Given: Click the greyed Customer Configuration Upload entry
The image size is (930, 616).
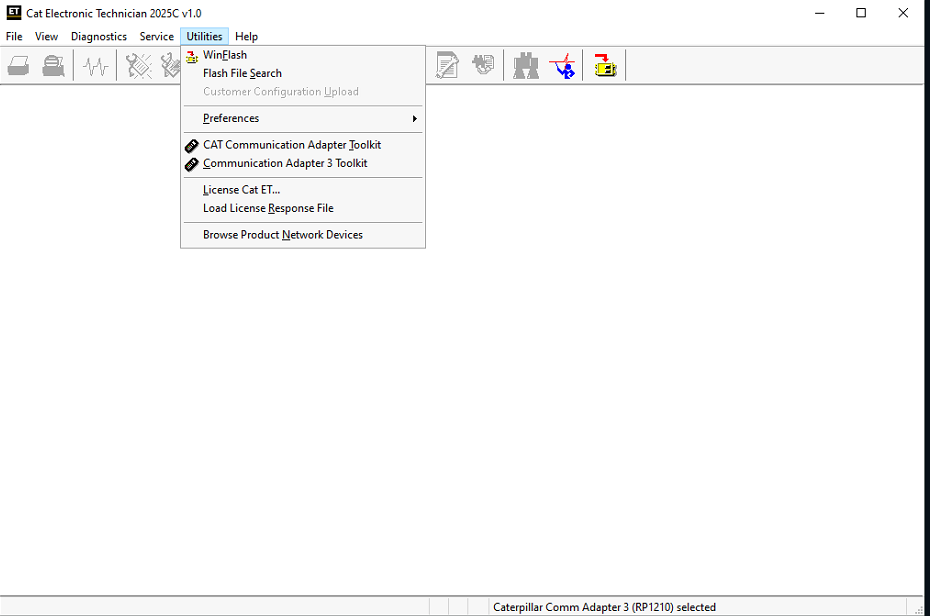Looking at the screenshot, I should pos(302,92).
